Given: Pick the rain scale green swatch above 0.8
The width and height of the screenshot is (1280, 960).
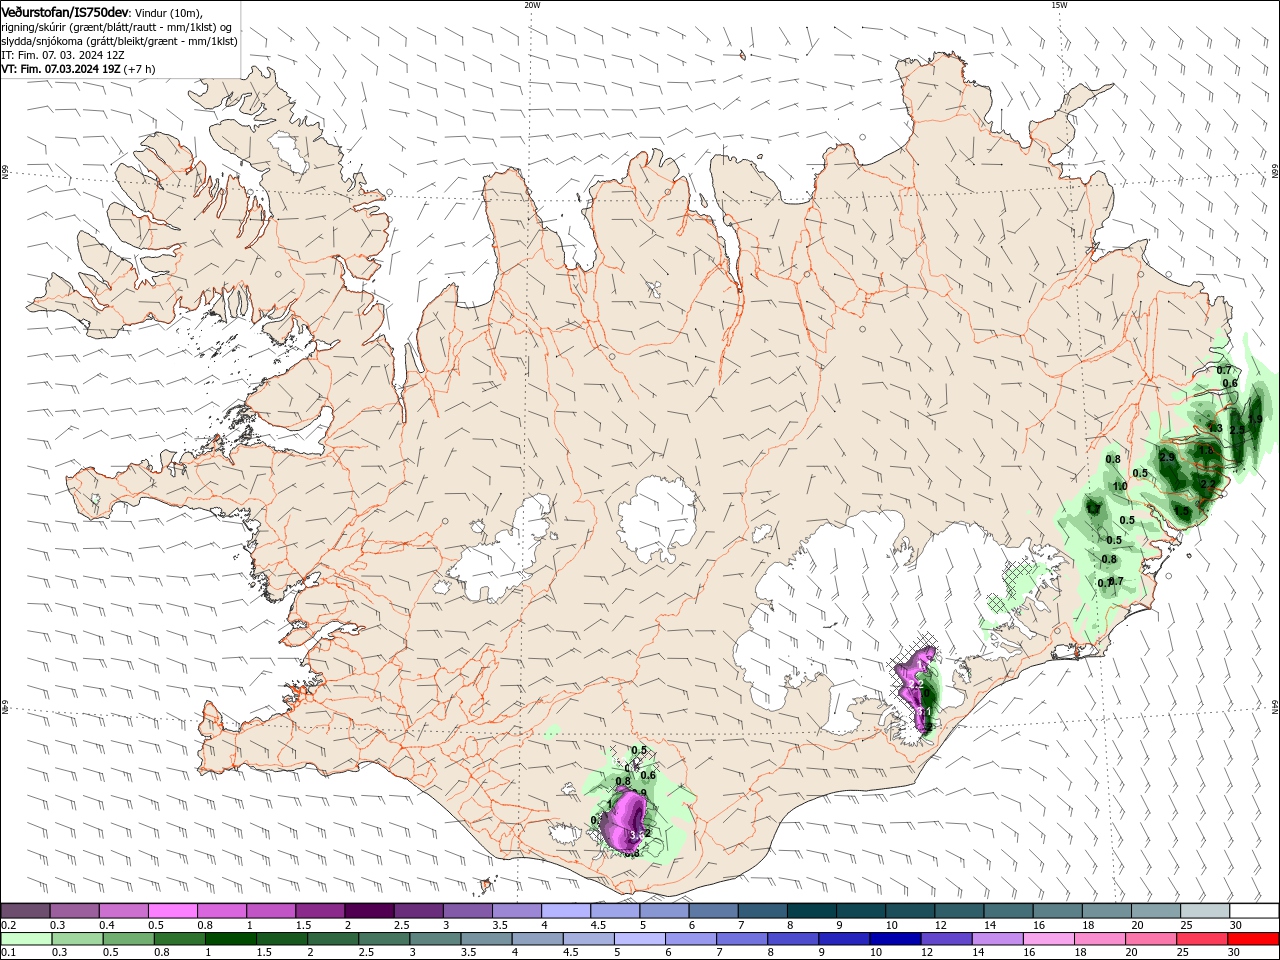Looking at the screenshot, I should tap(180, 939).
